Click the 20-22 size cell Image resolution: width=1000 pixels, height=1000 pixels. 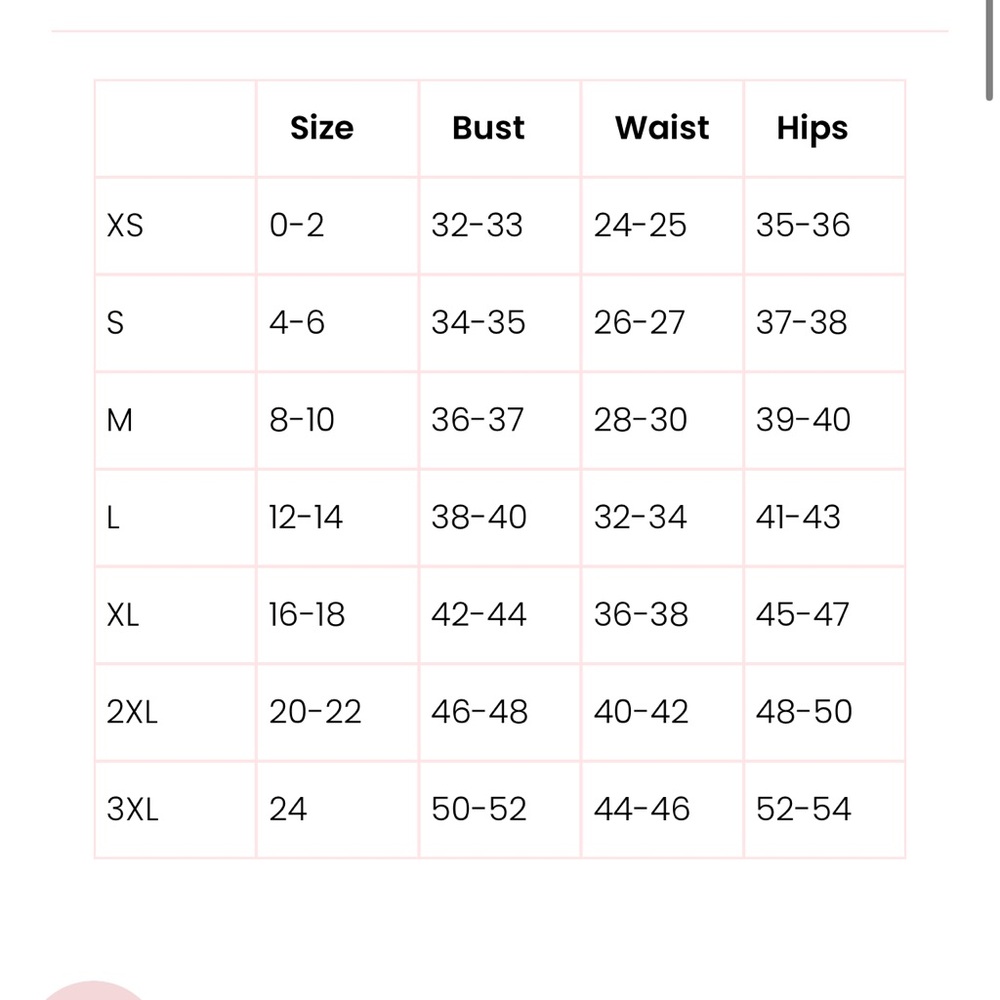point(315,712)
